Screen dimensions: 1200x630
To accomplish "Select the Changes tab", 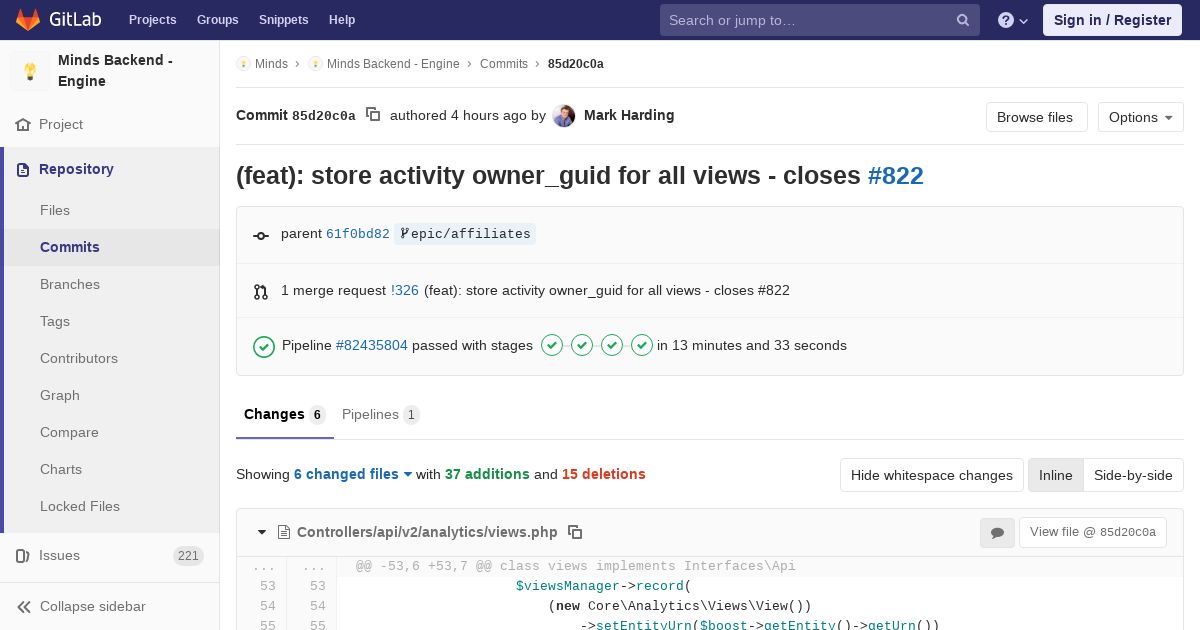I will pos(285,414).
